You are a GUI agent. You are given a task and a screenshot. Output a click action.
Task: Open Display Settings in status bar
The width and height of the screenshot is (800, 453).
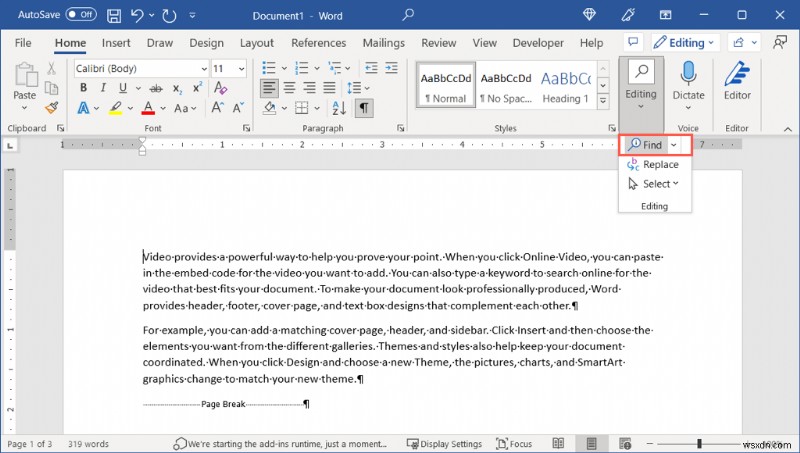pyautogui.click(x=444, y=444)
